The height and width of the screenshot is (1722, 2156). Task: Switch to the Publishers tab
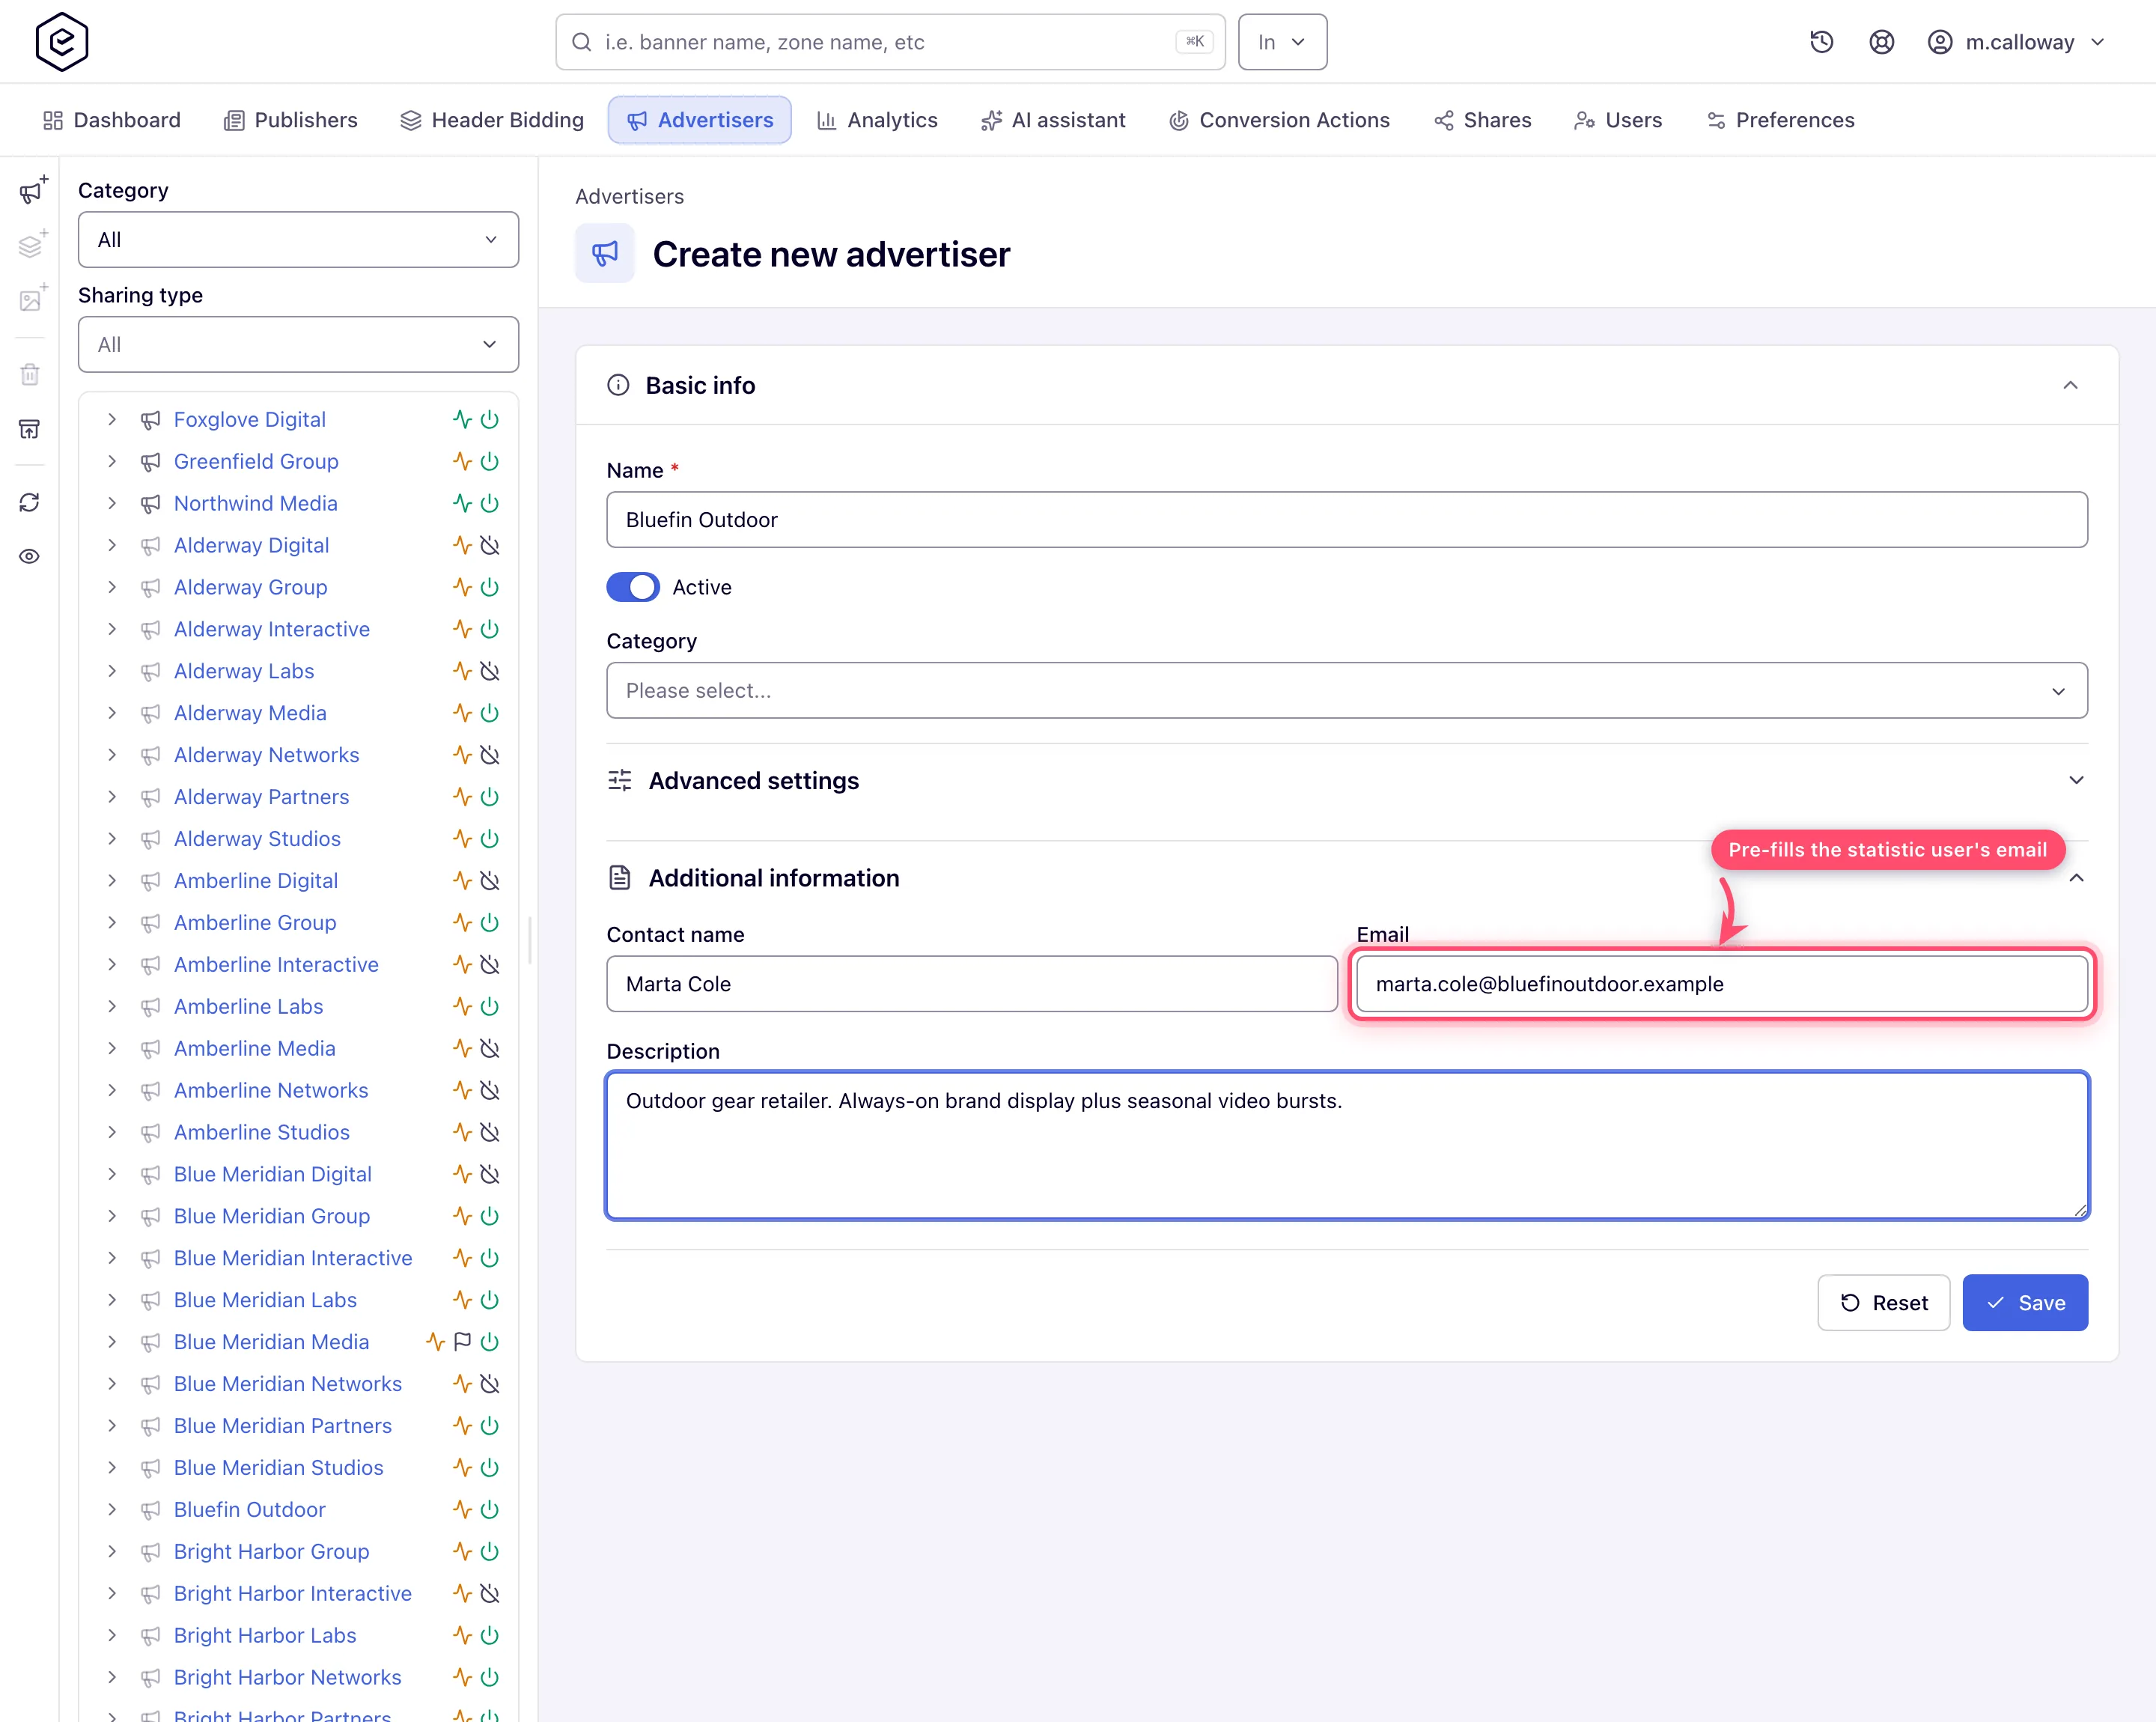click(x=291, y=120)
